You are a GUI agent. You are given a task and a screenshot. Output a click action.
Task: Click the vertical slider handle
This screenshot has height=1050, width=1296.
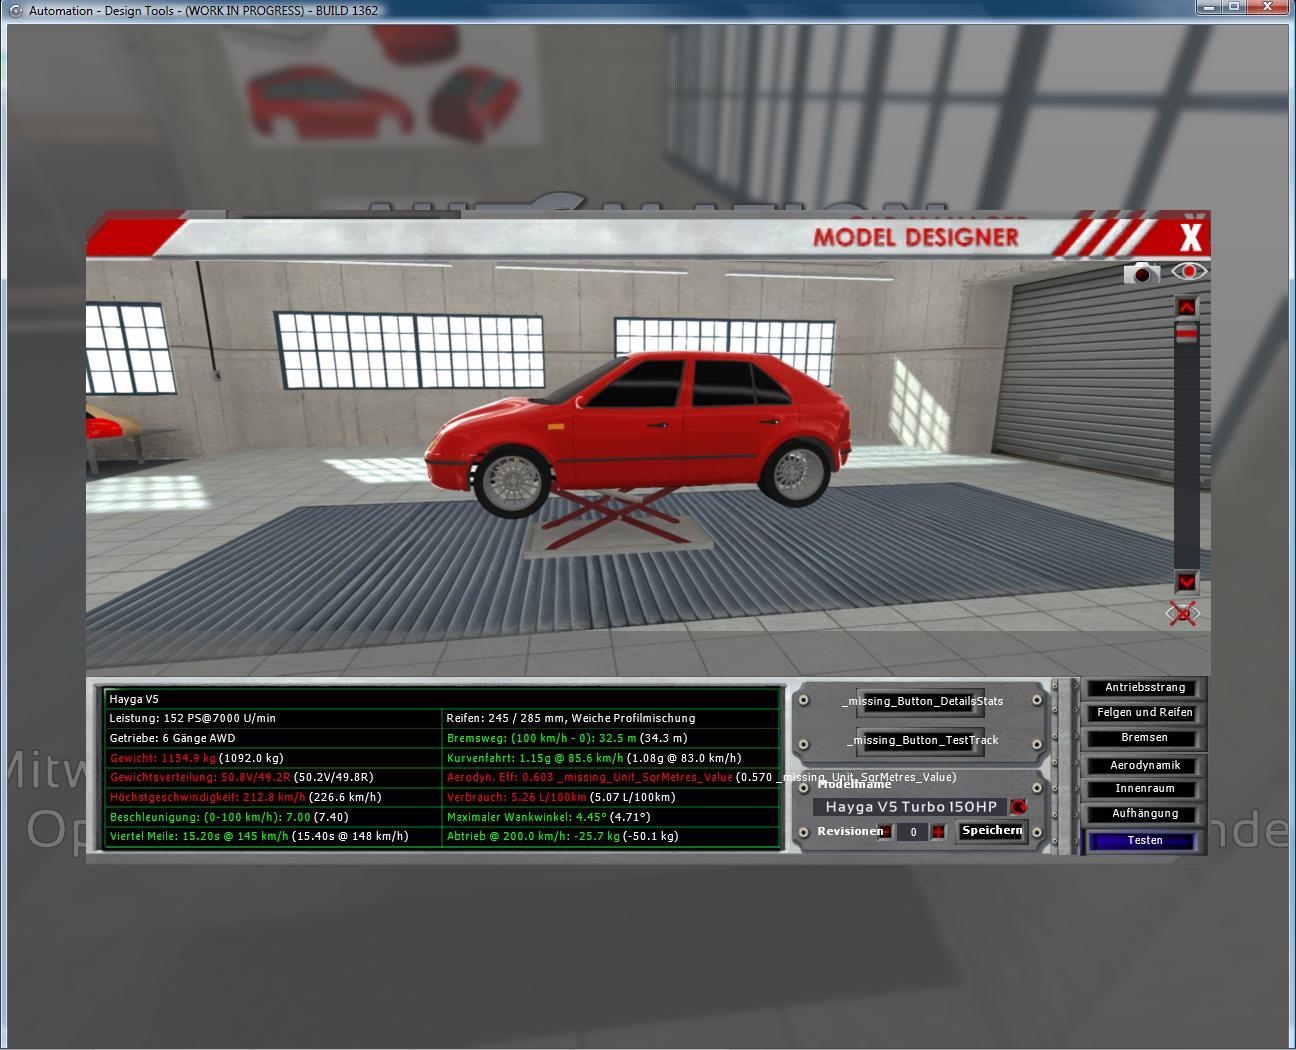[1186, 335]
